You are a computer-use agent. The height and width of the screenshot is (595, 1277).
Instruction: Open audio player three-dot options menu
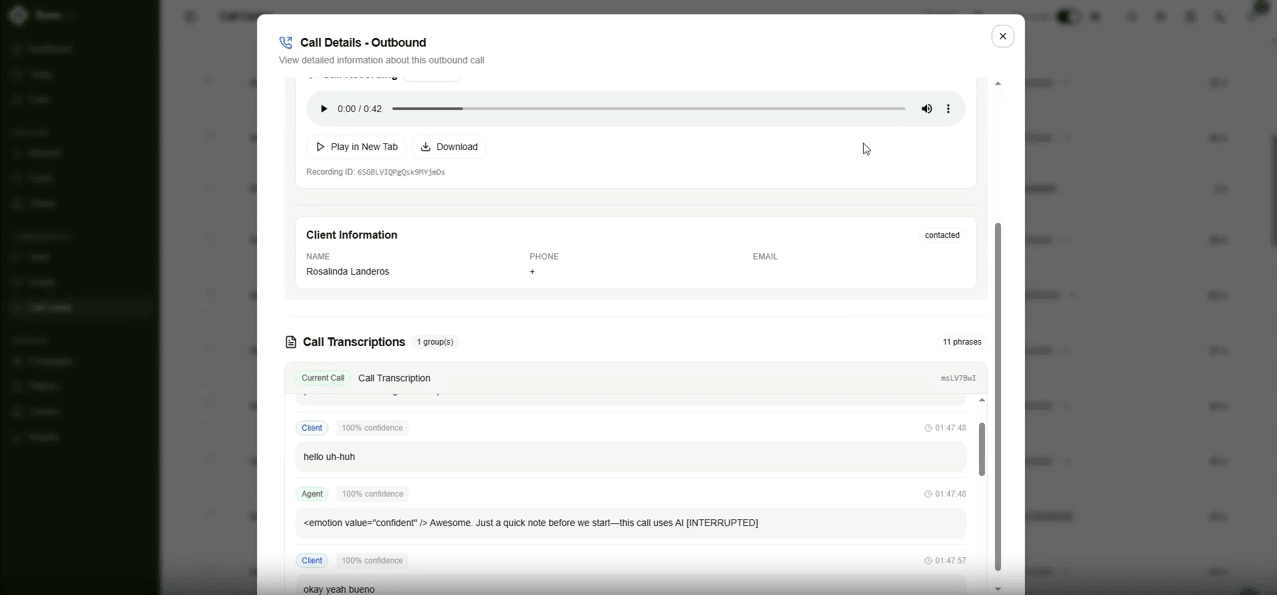pos(949,109)
